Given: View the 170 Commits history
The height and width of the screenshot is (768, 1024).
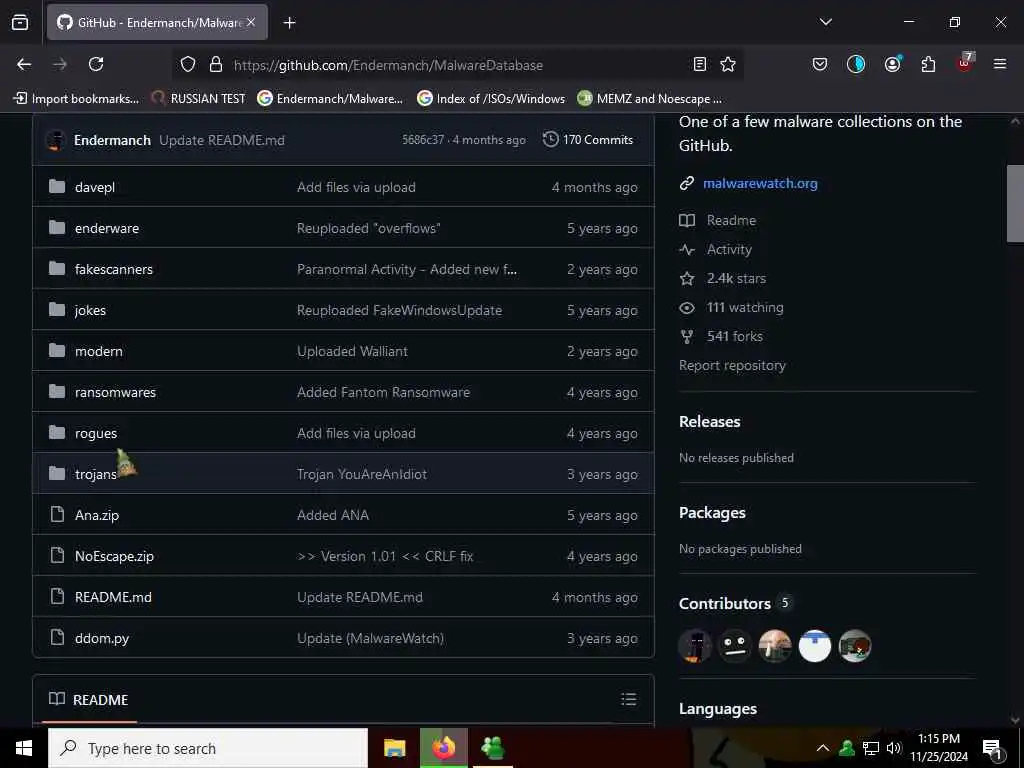Looking at the screenshot, I should (x=588, y=140).
